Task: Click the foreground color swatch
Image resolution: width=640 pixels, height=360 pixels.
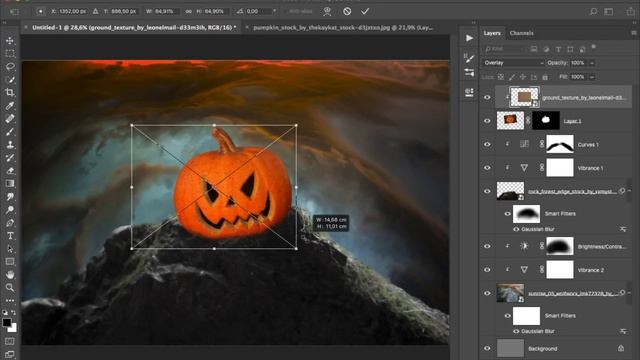Action: 7,322
